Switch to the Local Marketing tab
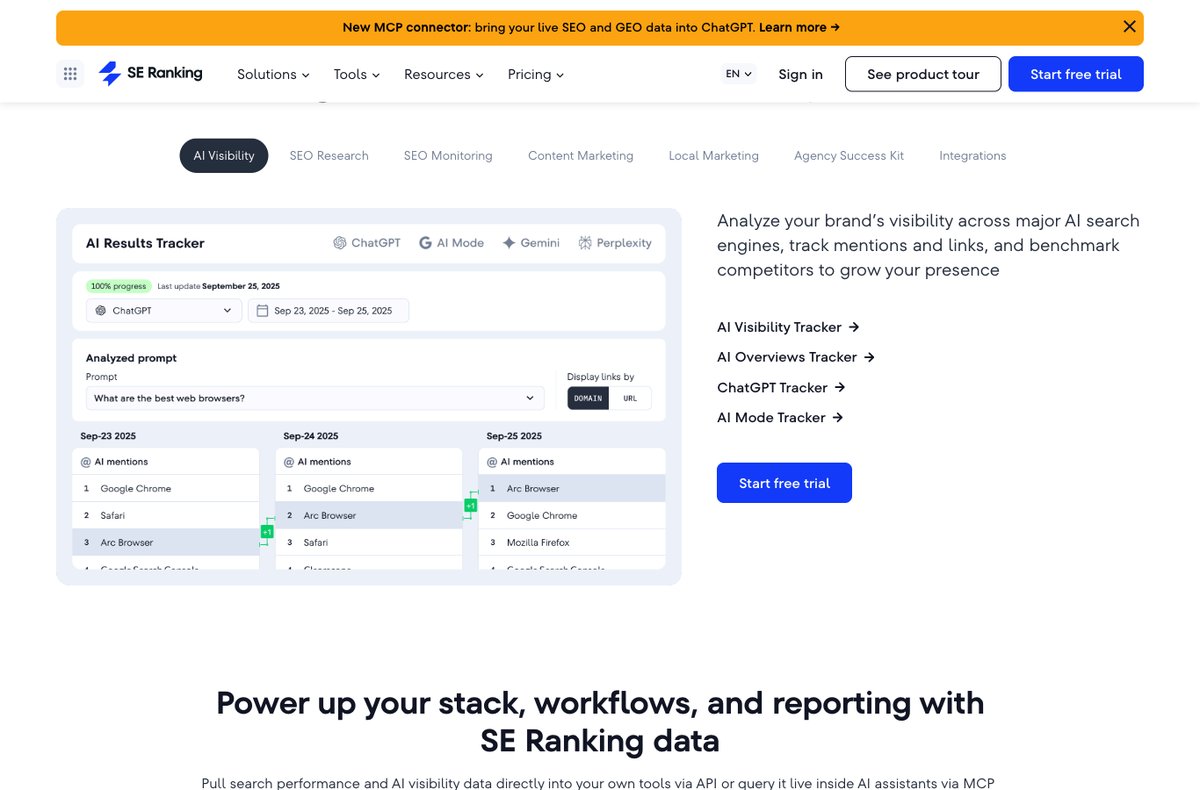The width and height of the screenshot is (1200, 790). pos(714,156)
